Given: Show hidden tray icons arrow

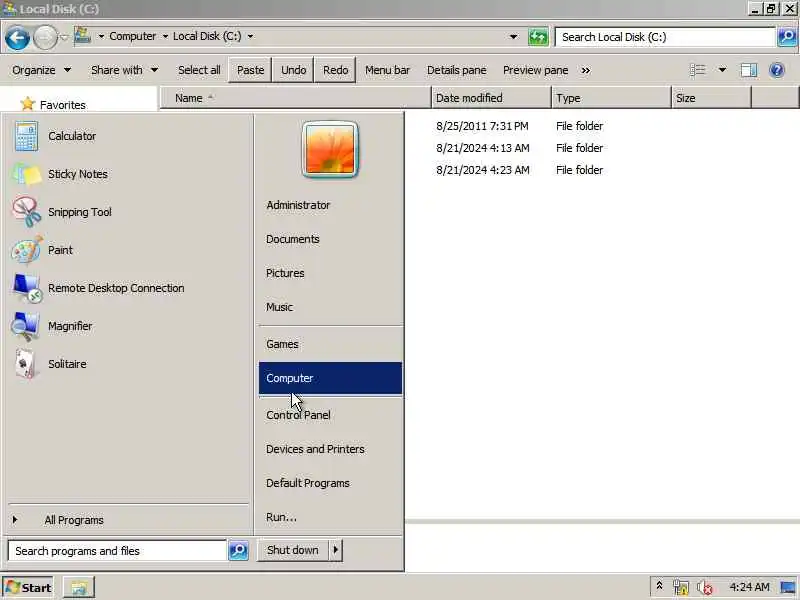Looking at the screenshot, I should [x=659, y=586].
